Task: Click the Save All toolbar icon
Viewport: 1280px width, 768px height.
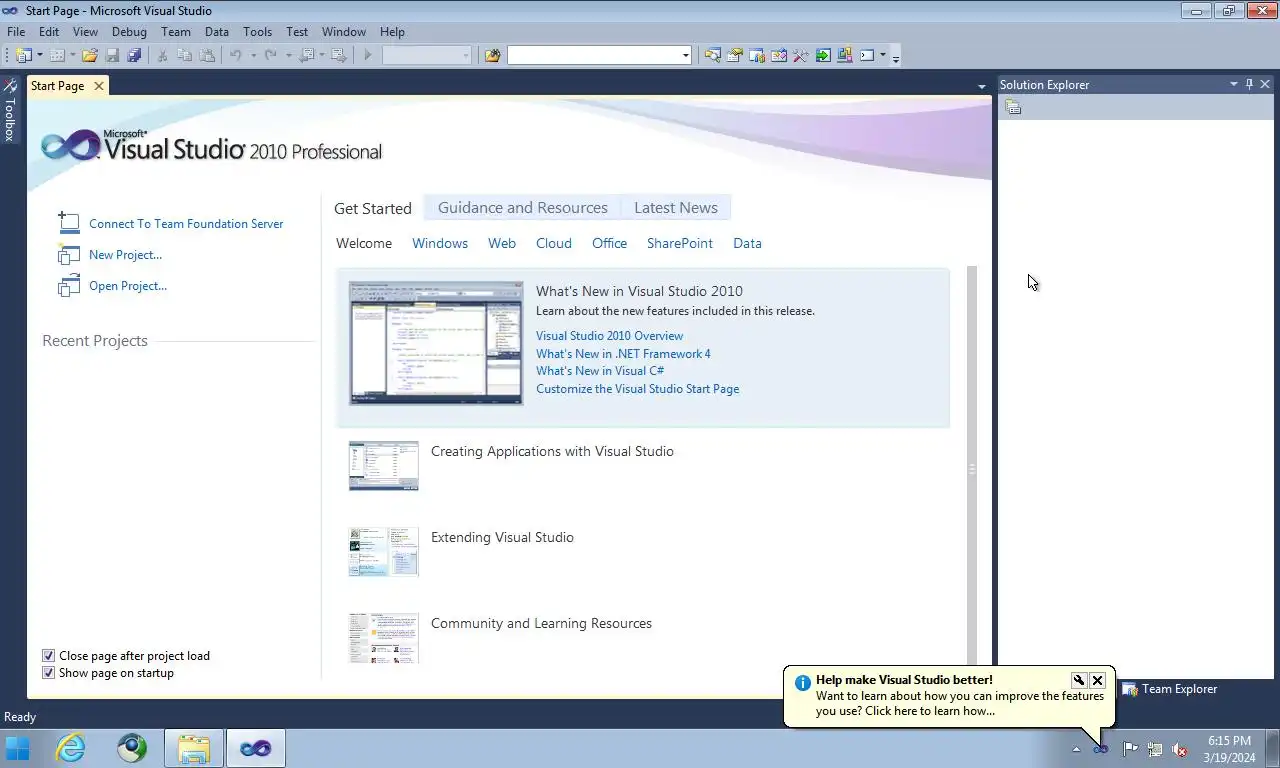Action: click(x=134, y=56)
